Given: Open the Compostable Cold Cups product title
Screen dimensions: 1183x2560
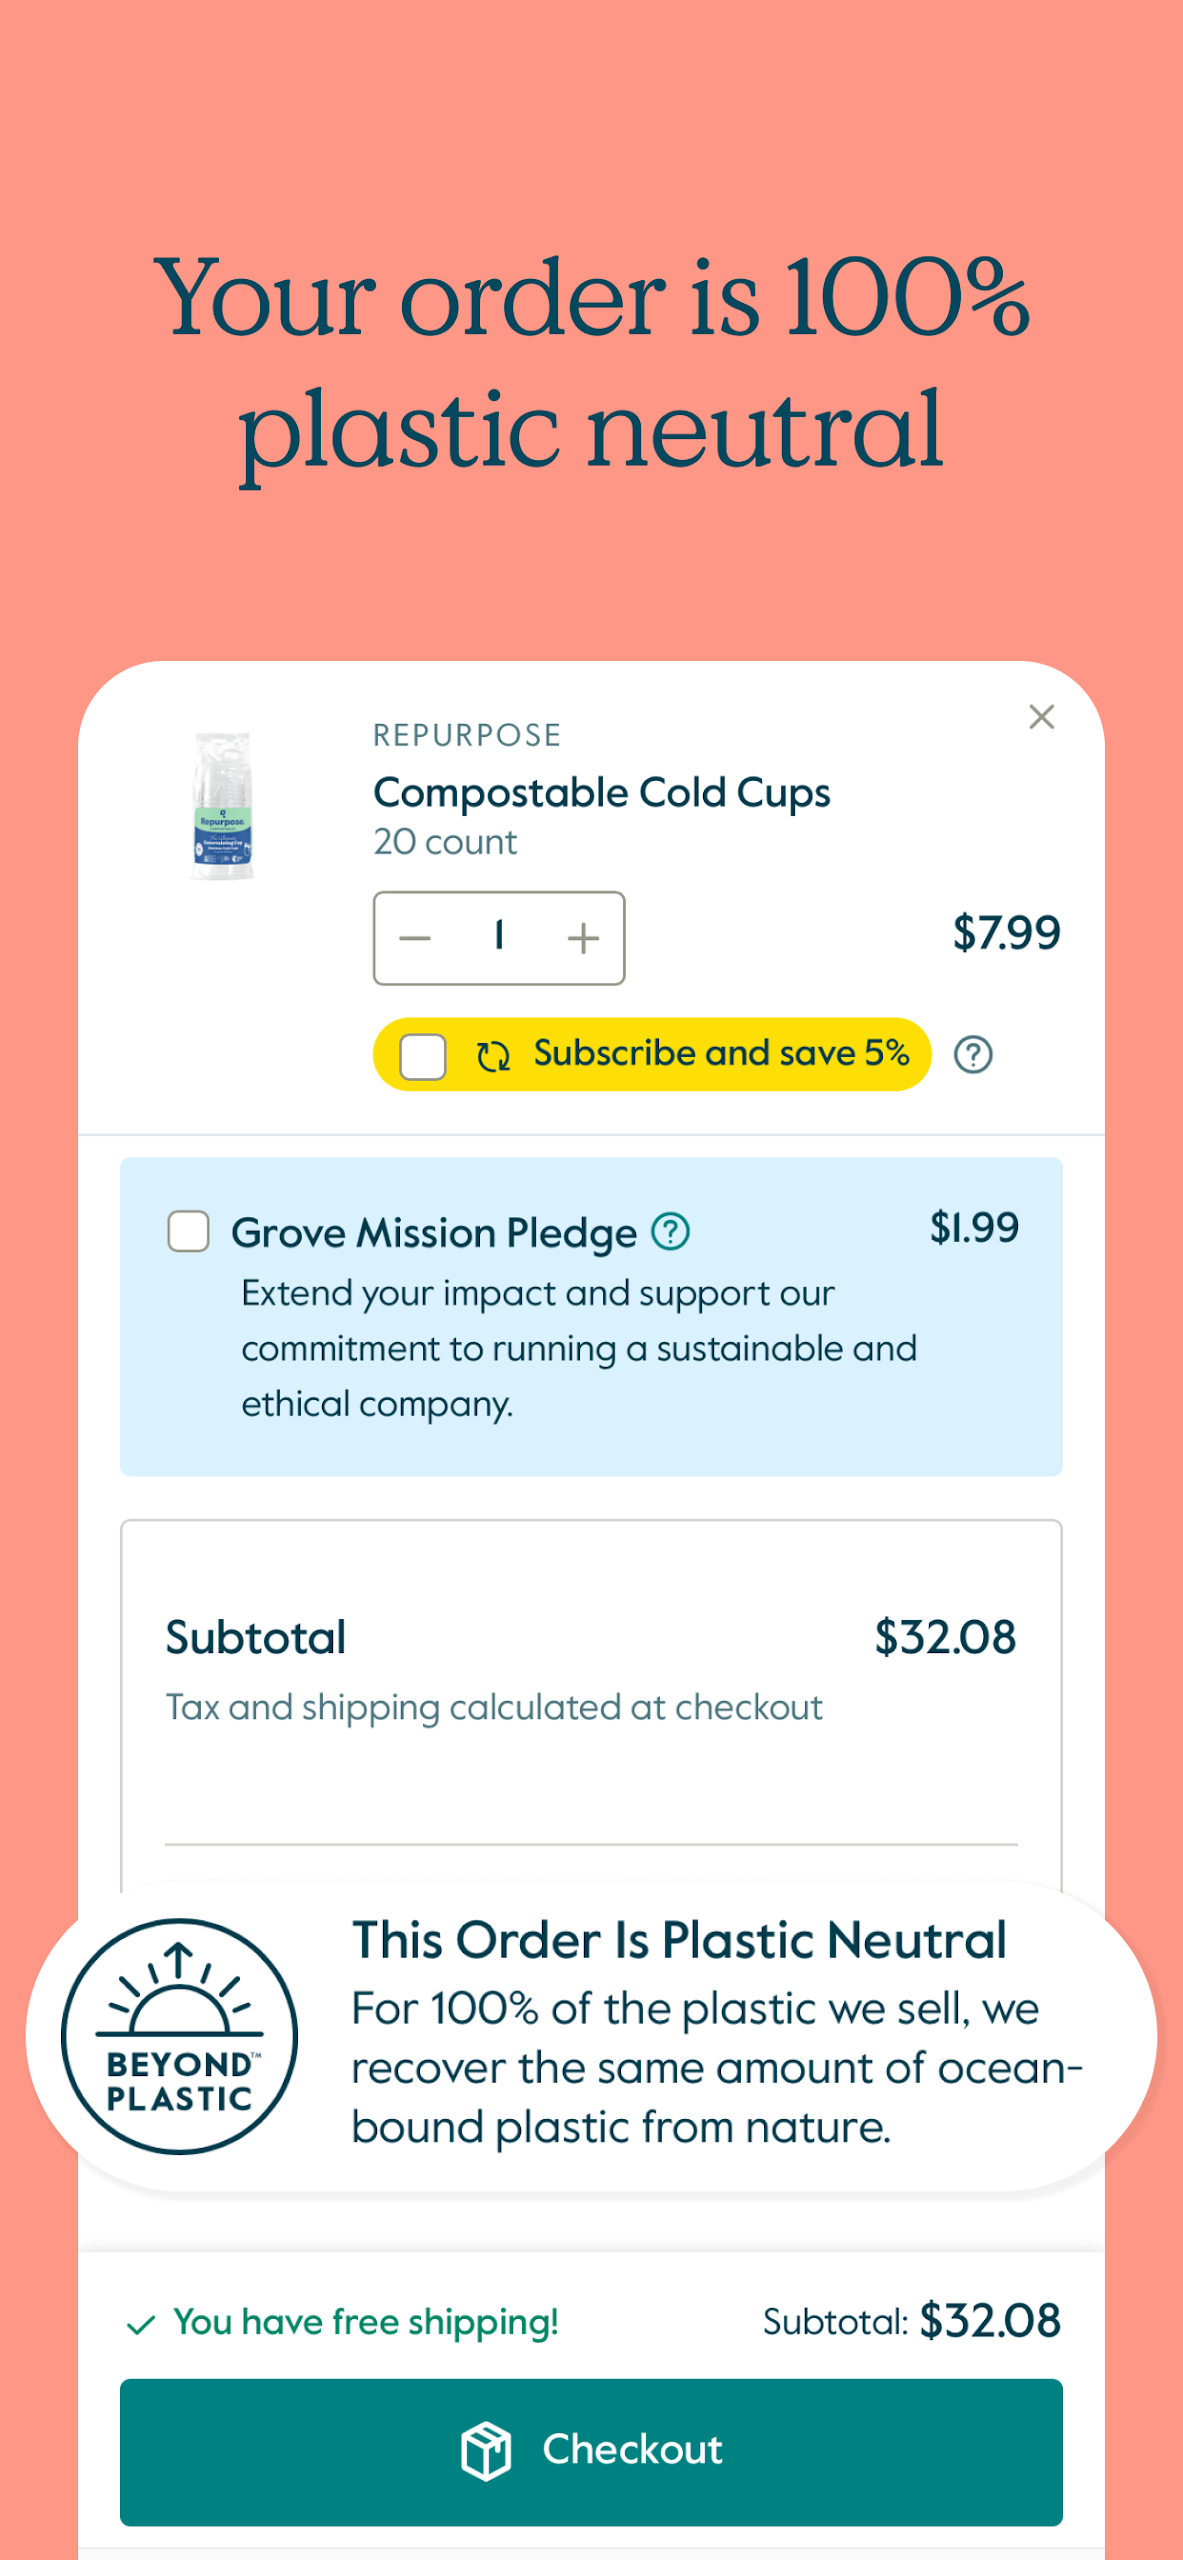Looking at the screenshot, I should coord(601,793).
